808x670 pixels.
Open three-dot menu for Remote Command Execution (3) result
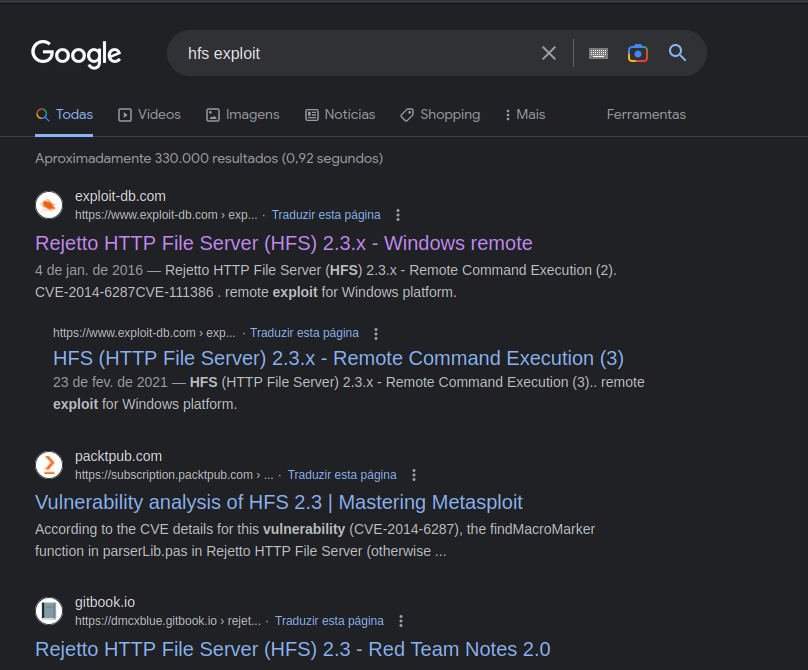376,333
